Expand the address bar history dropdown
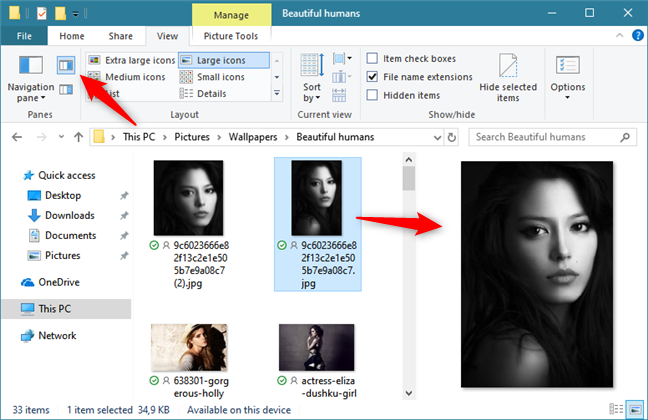 [437, 137]
